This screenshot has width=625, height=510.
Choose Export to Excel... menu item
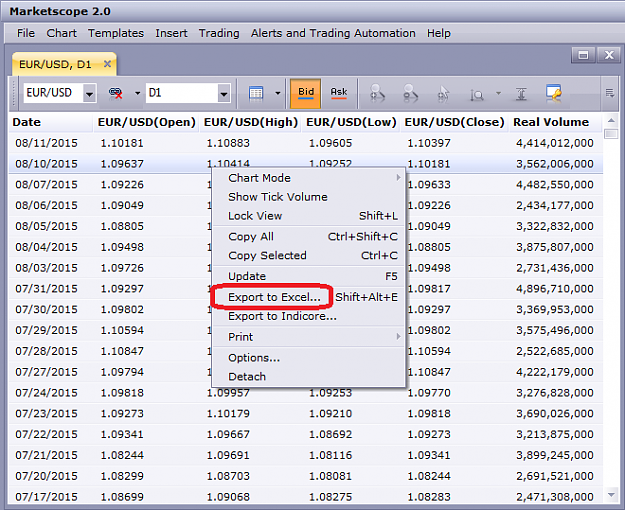pyautogui.click(x=309, y=297)
